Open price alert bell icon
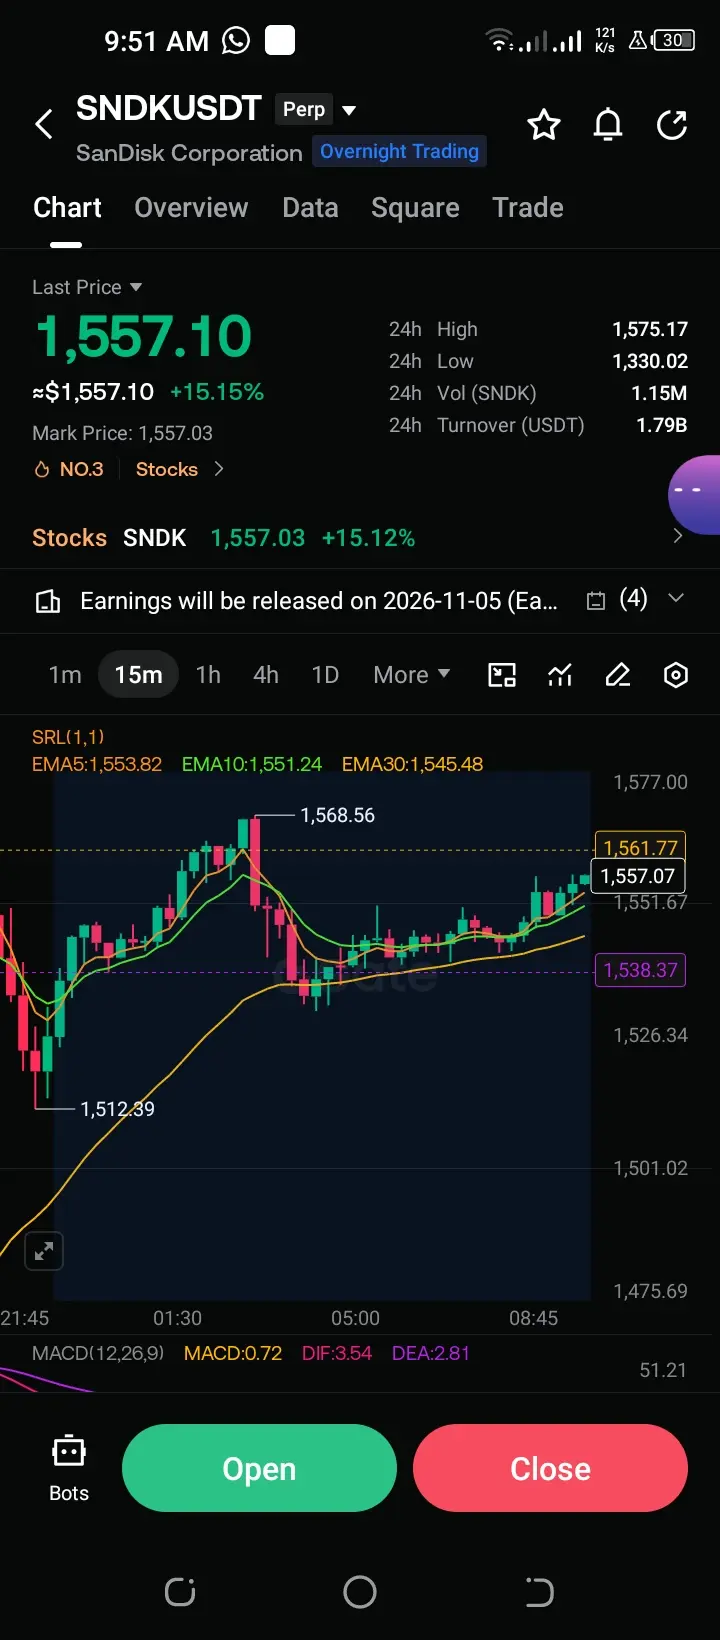This screenshot has width=720, height=1640. (608, 125)
